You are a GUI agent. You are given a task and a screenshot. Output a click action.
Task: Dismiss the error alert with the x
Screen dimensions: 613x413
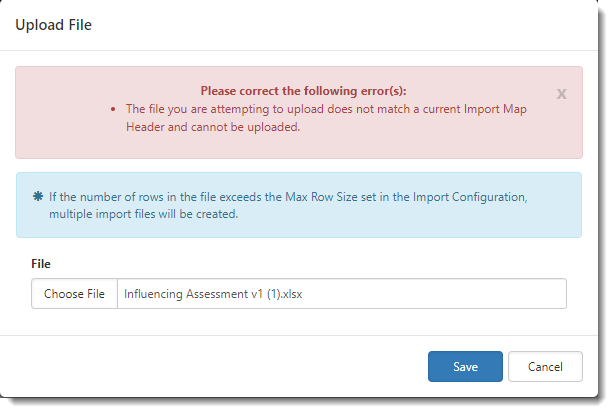point(561,94)
